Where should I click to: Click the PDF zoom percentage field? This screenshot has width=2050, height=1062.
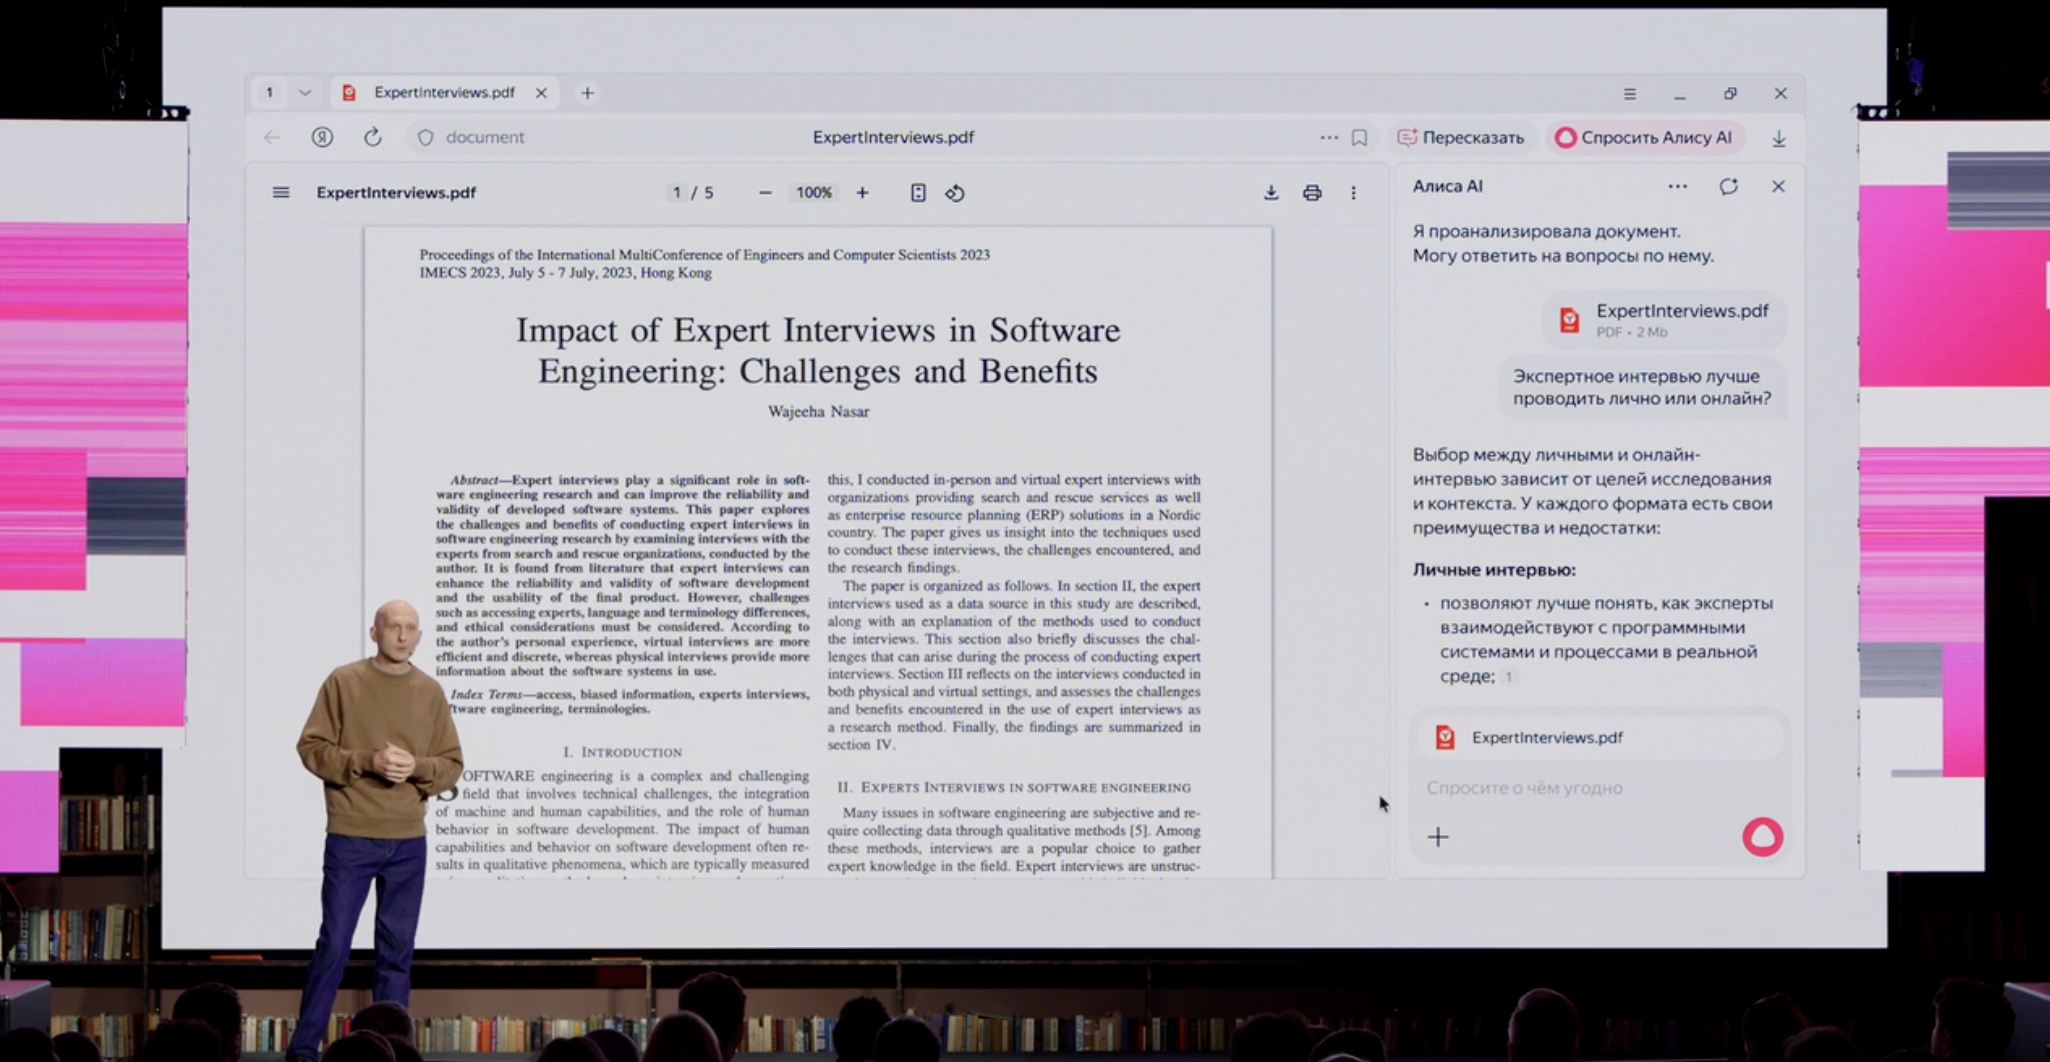[814, 193]
